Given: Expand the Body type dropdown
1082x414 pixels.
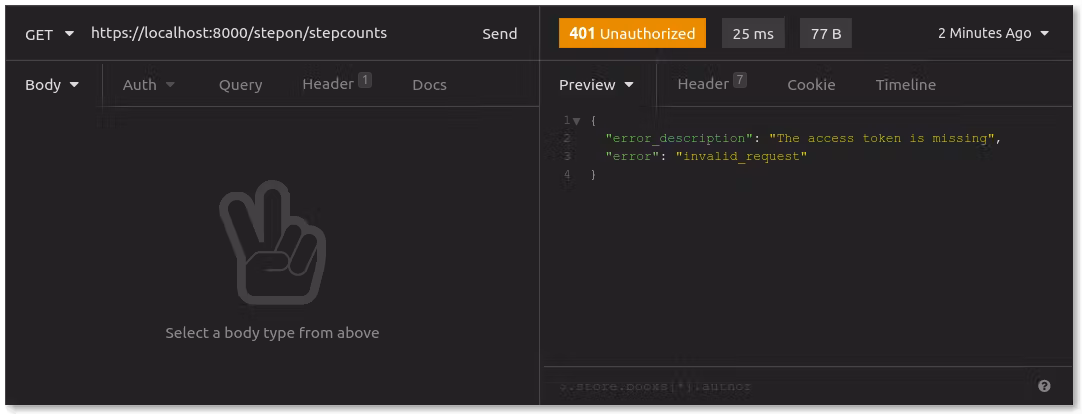Looking at the screenshot, I should coord(52,85).
